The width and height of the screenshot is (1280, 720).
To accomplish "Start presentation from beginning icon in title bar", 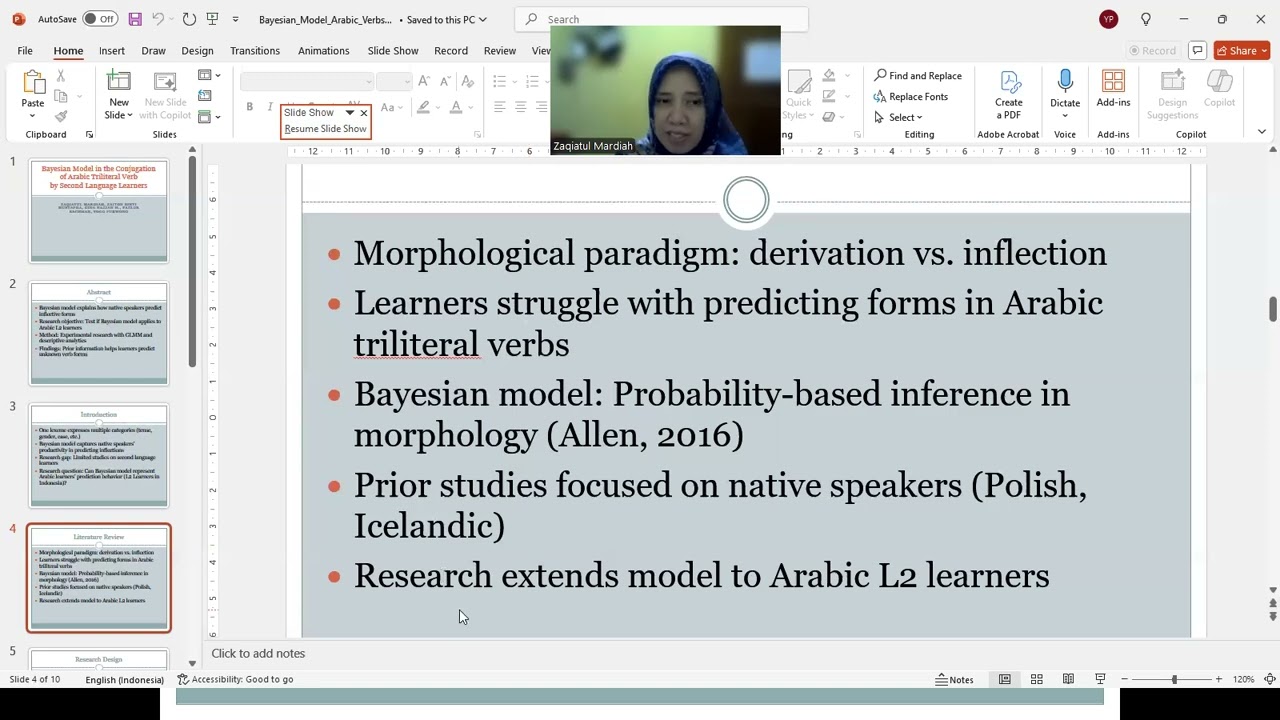I will [212, 19].
